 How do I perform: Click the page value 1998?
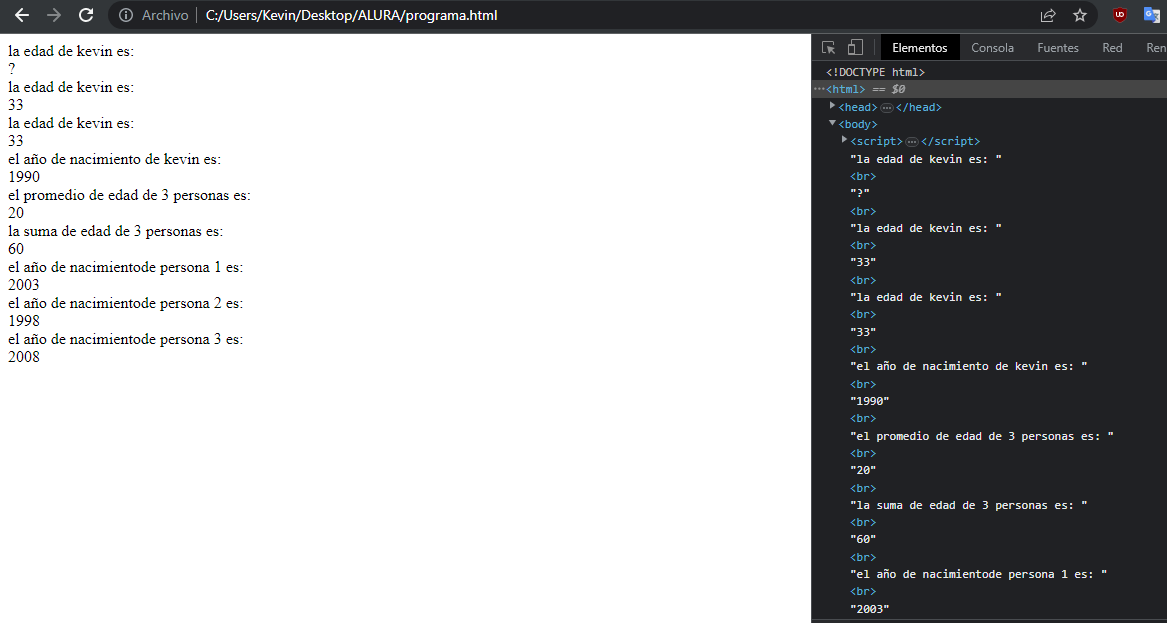24,321
